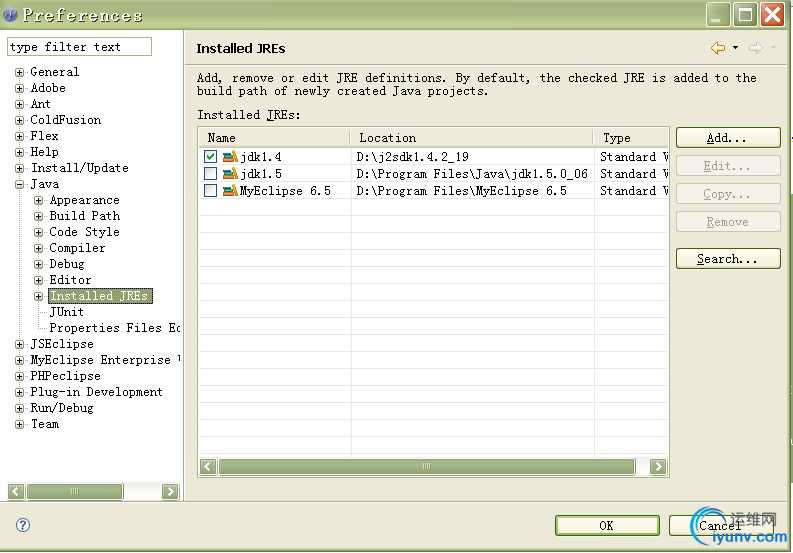Viewport: 793px width, 553px height.
Task: Expand the Appearance subtree node
Action: pyautogui.click(x=38, y=200)
